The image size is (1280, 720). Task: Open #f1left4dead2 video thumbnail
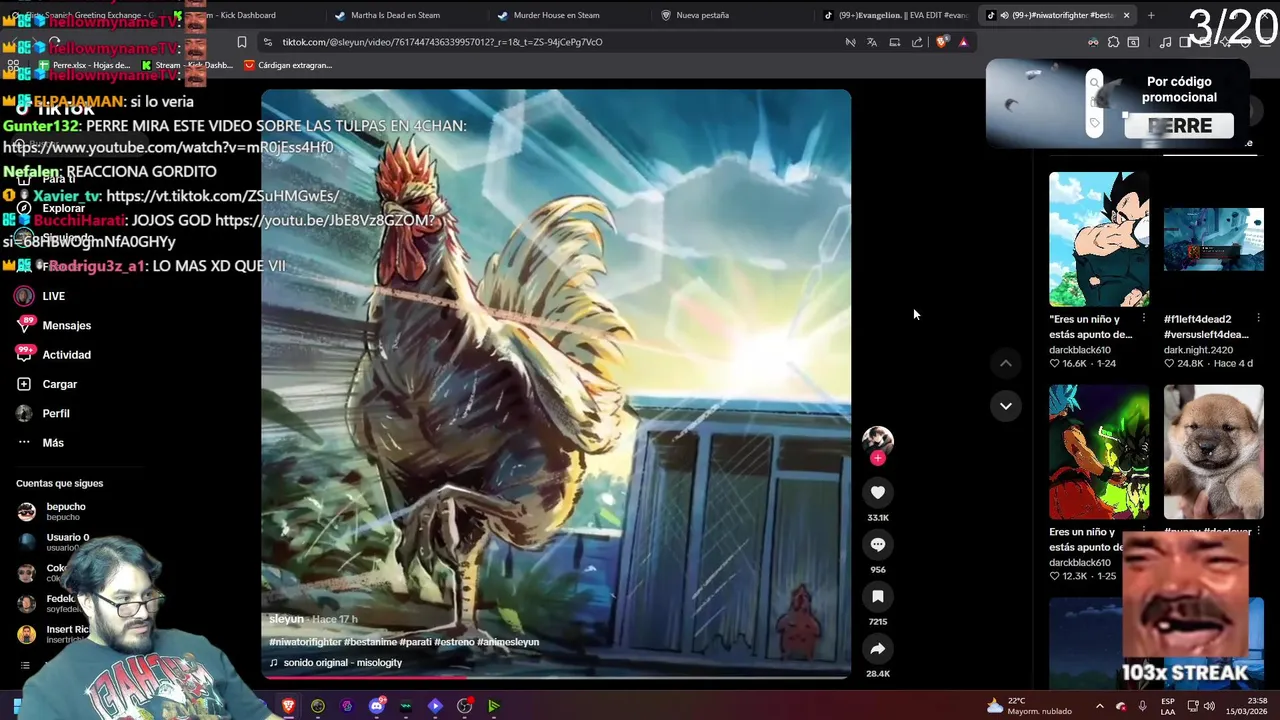(x=1213, y=239)
